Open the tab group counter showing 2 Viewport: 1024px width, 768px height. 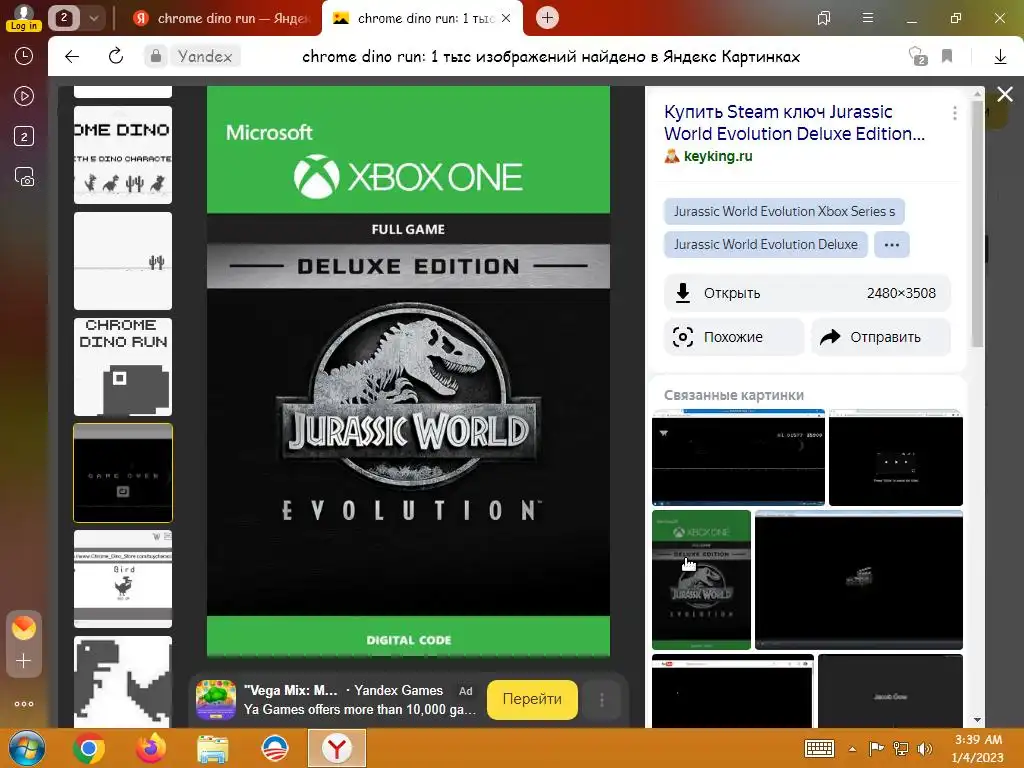63,18
